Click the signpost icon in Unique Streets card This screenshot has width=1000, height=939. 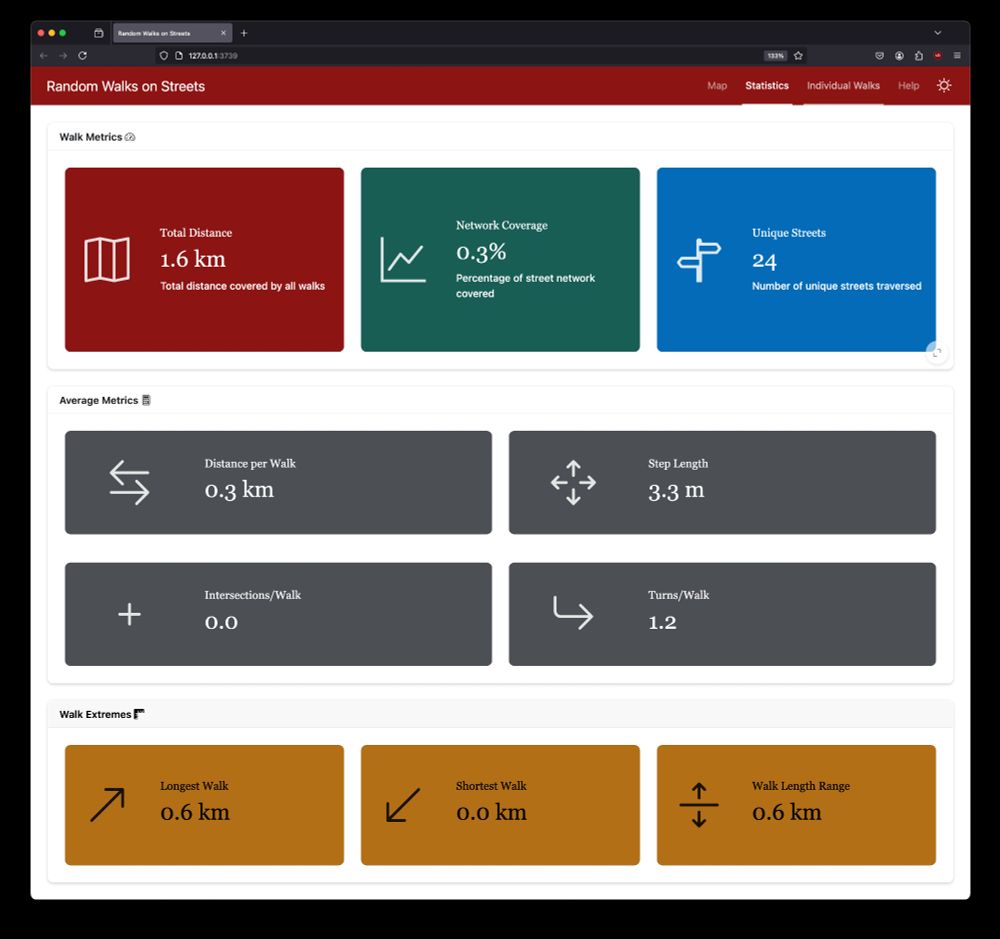(x=699, y=260)
